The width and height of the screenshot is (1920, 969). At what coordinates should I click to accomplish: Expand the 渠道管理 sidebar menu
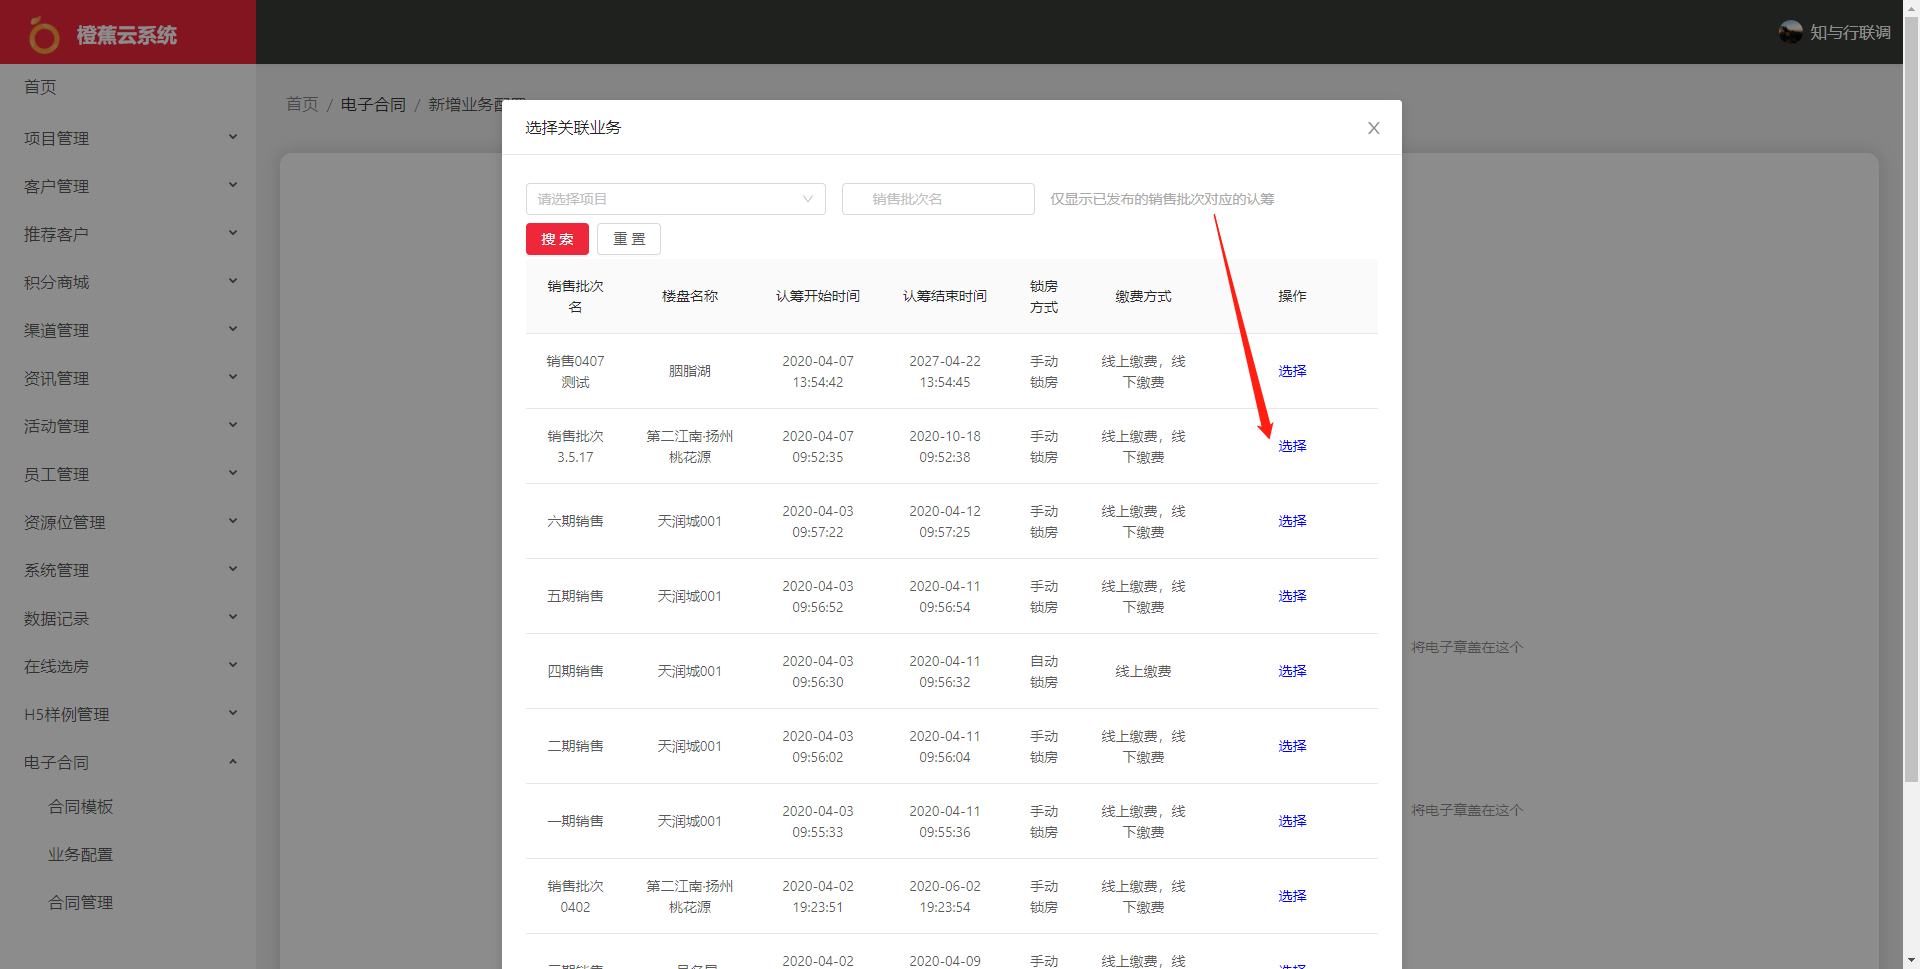point(128,330)
